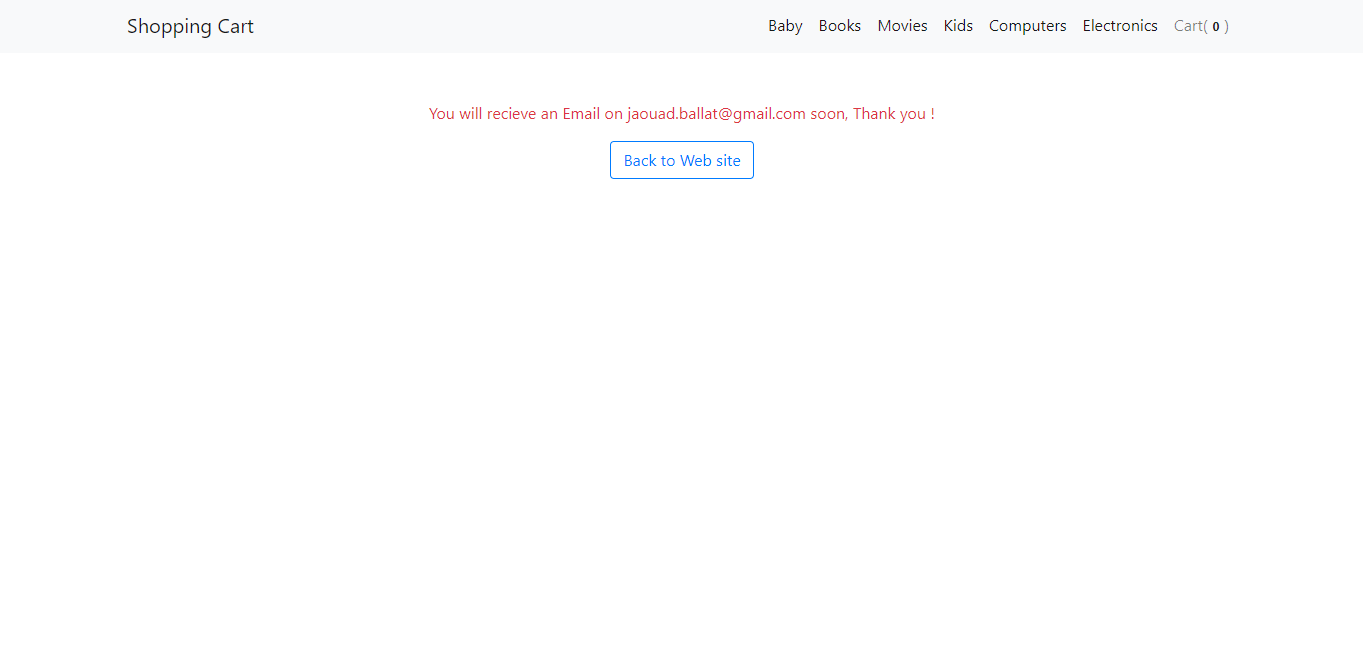The image size is (1363, 671).
Task: Click the Shopping Cart header title
Action: pyautogui.click(x=190, y=26)
